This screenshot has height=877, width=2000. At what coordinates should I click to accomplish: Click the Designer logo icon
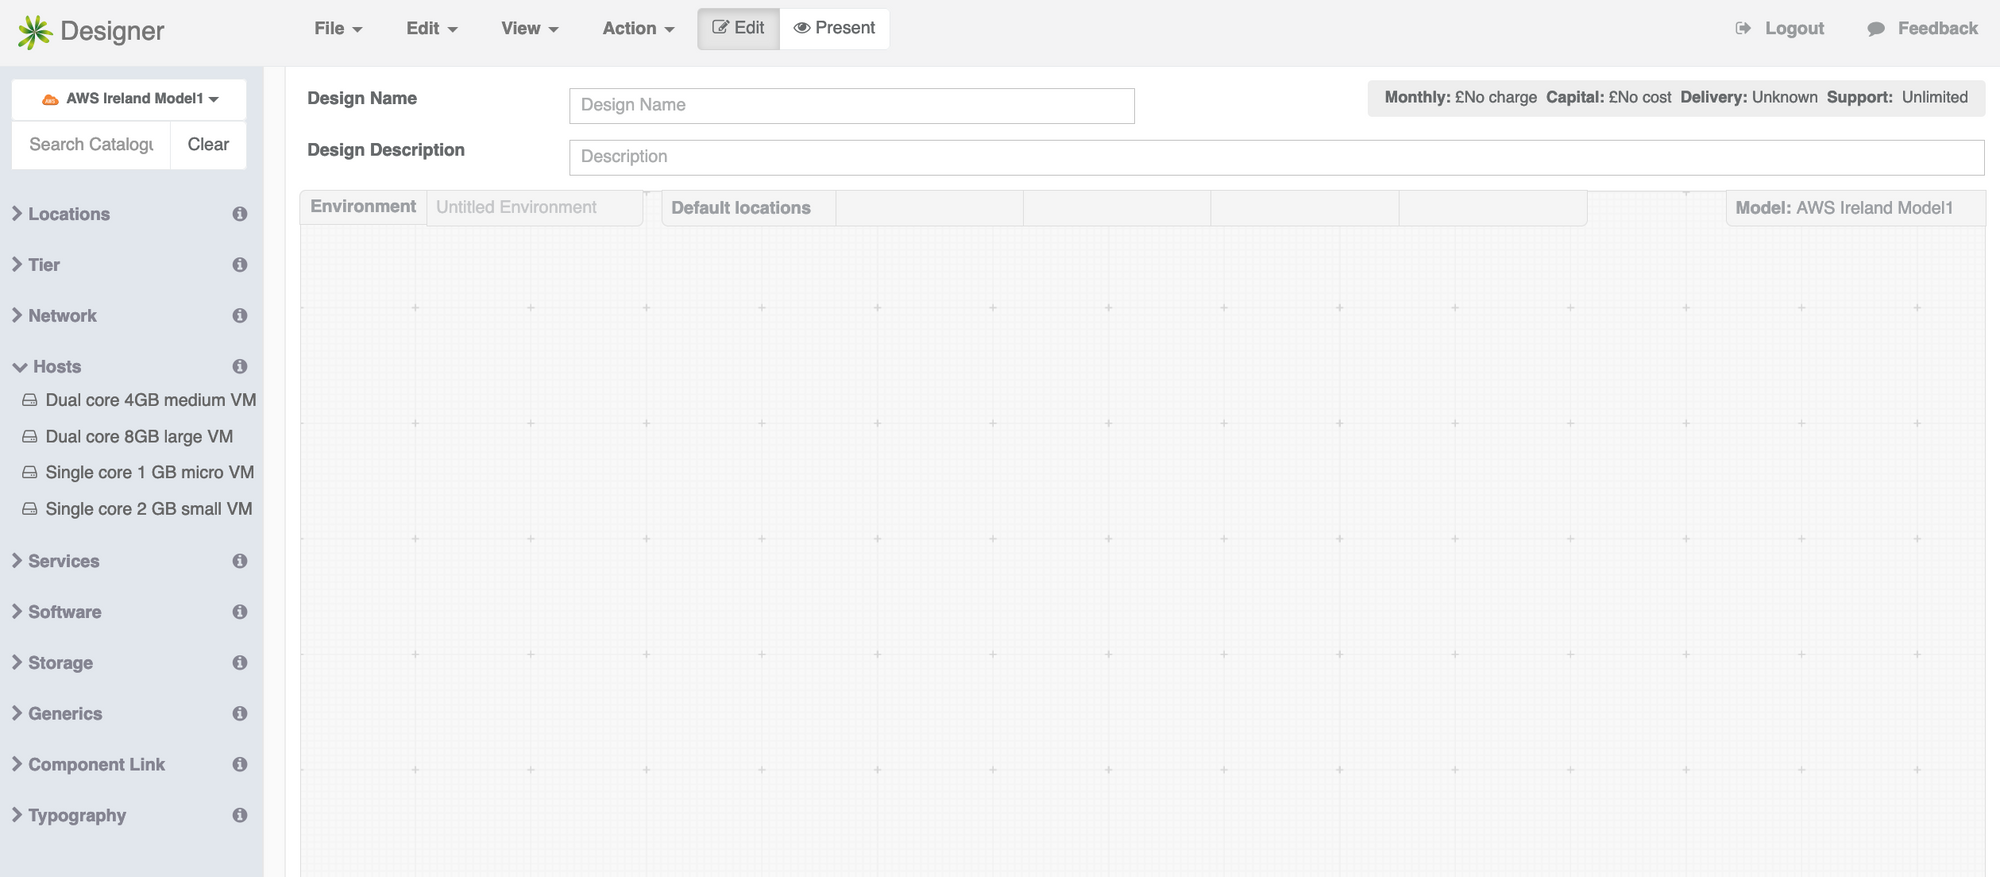(35, 32)
